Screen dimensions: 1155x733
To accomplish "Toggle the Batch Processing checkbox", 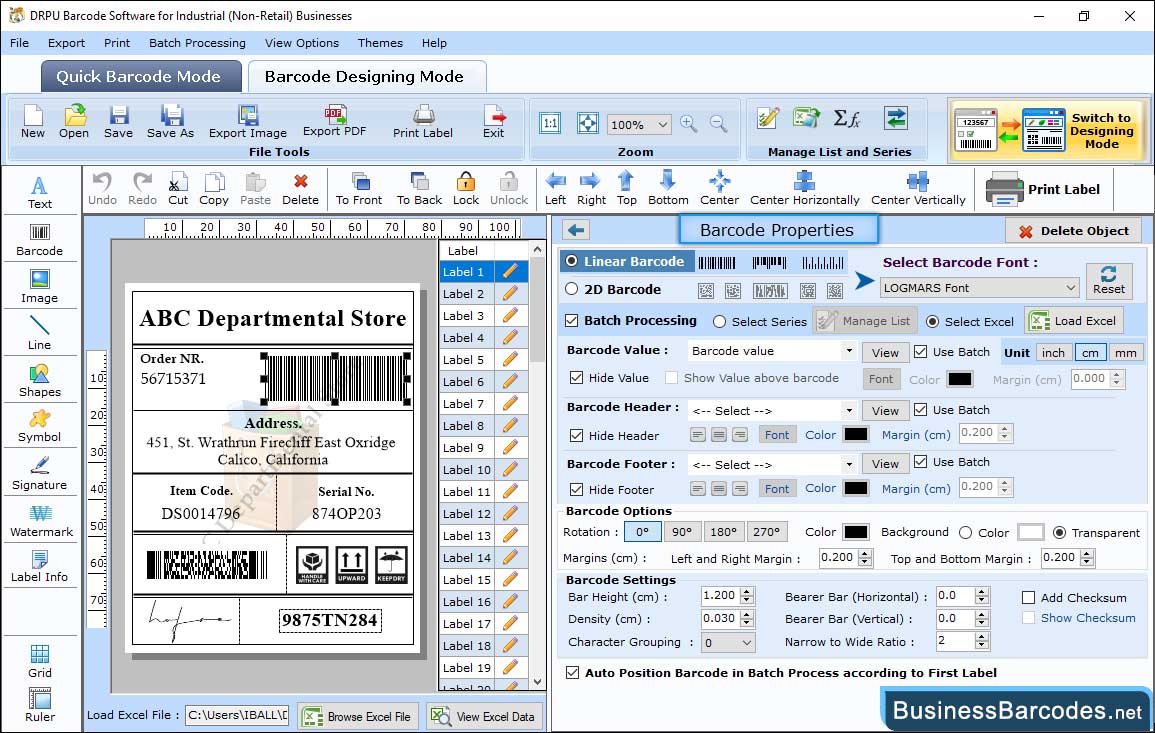I will [x=572, y=320].
